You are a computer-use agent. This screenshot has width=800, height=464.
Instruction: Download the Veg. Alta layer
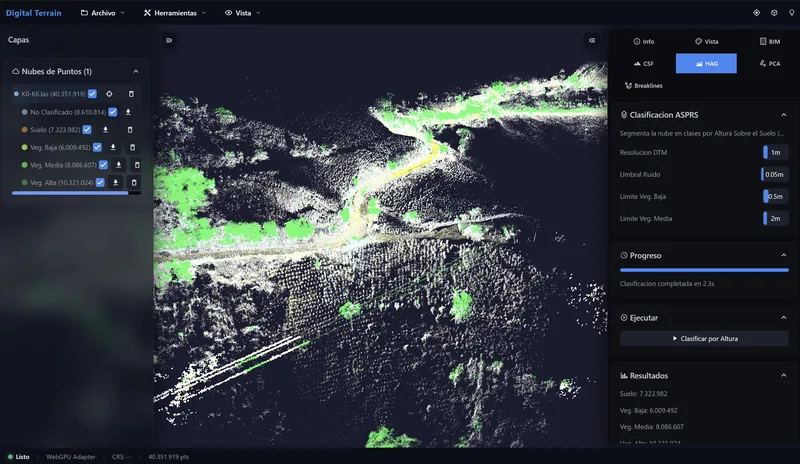click(115, 182)
